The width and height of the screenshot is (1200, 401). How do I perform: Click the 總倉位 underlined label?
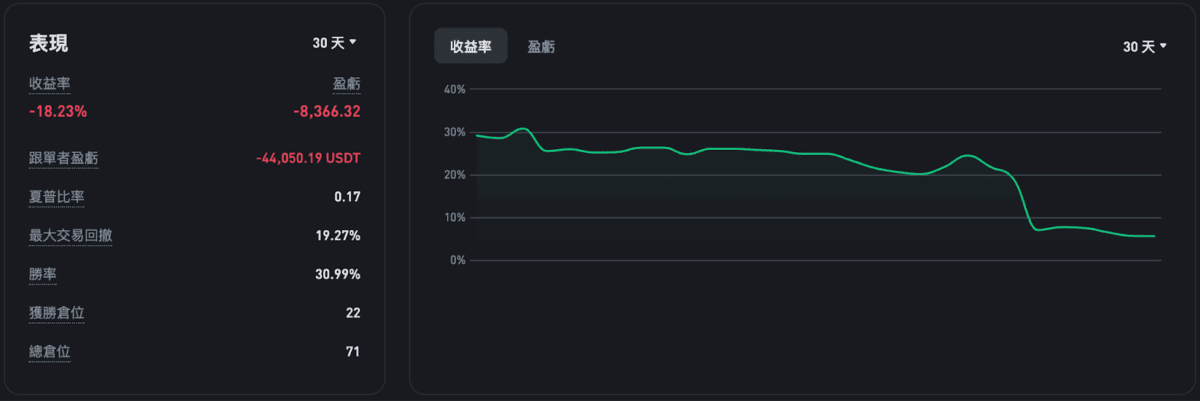49,352
